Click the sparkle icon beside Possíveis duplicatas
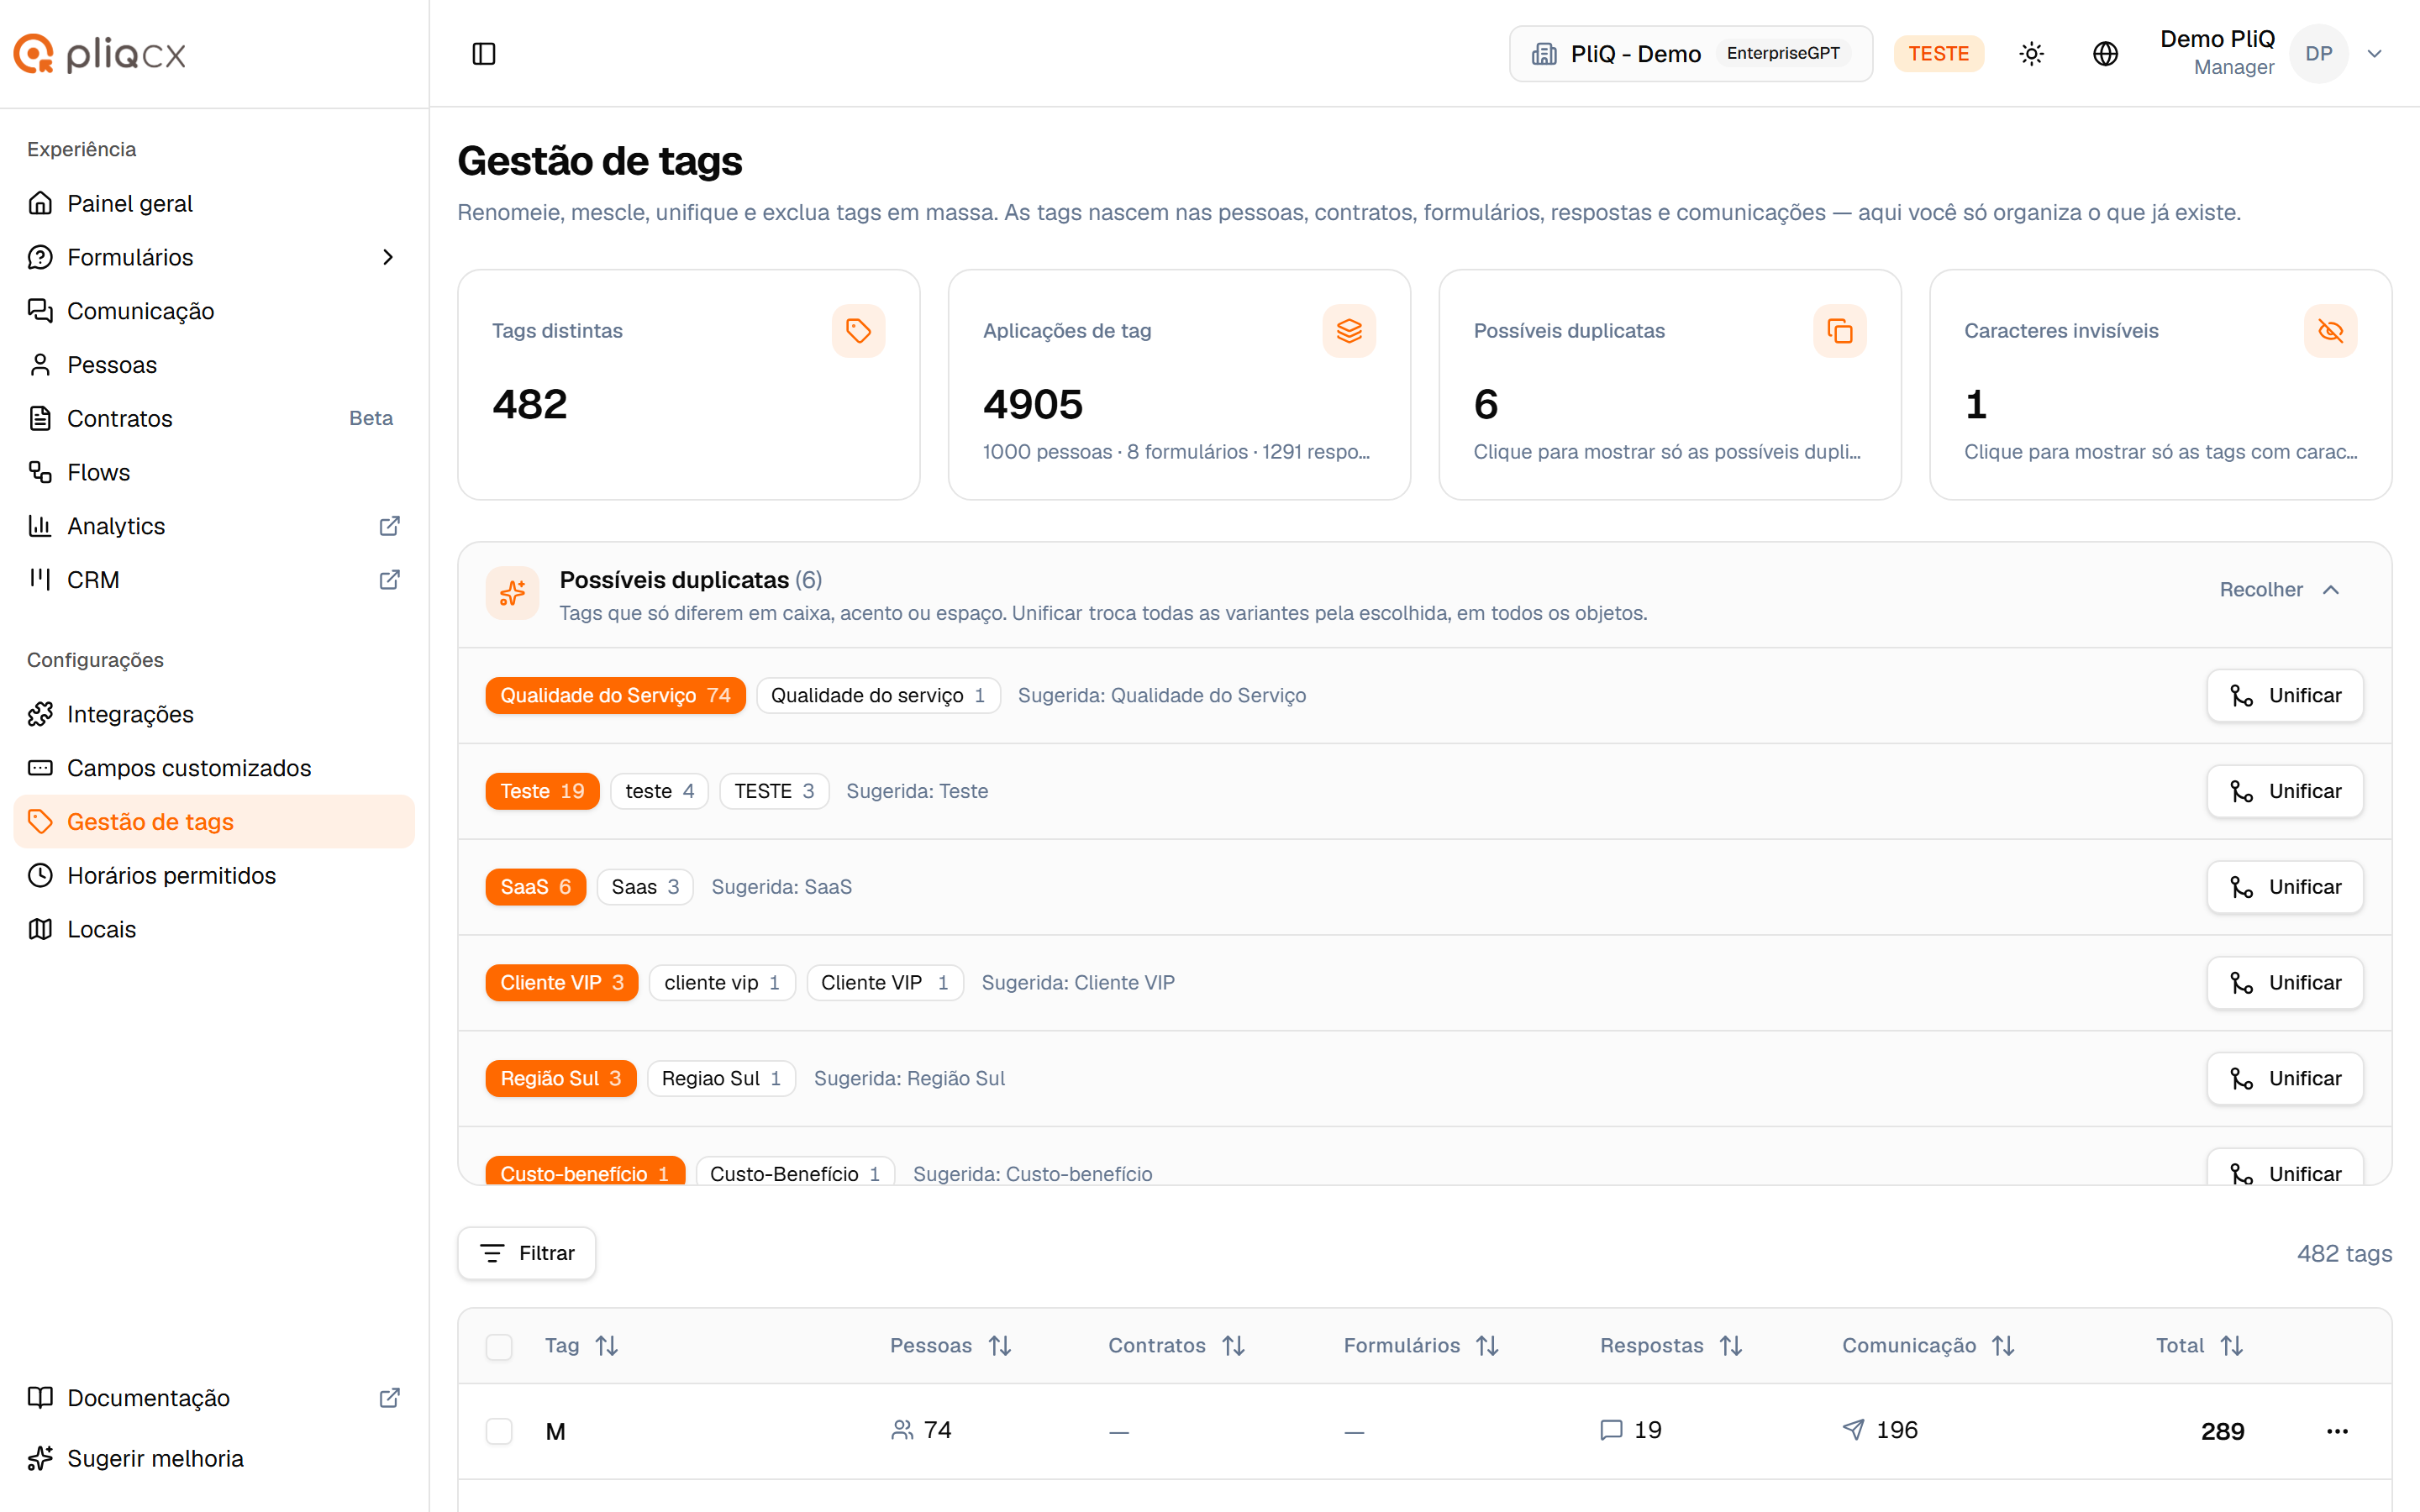This screenshot has width=2420, height=1512. coord(512,594)
